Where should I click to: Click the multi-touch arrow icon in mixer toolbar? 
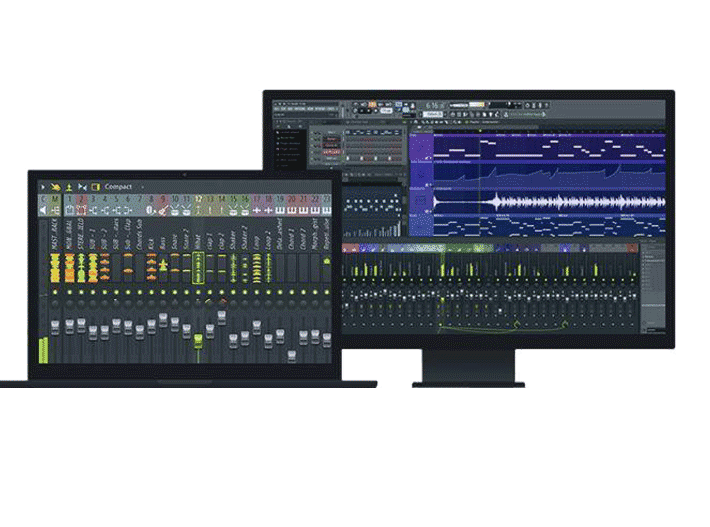55,187
